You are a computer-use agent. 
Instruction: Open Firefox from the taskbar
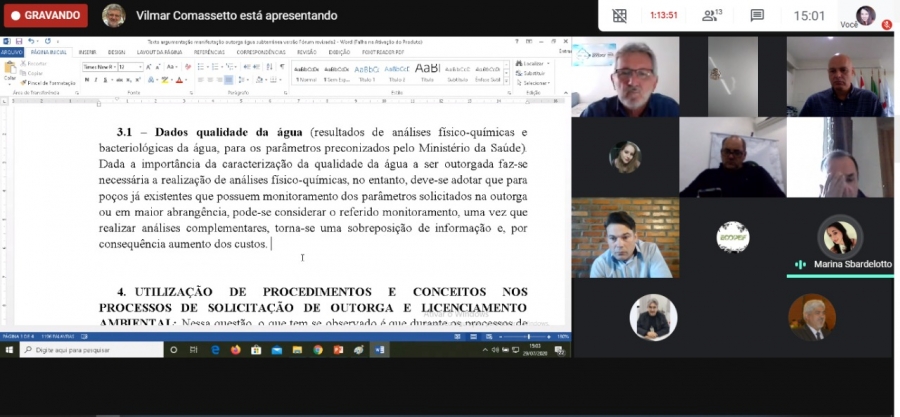235,350
